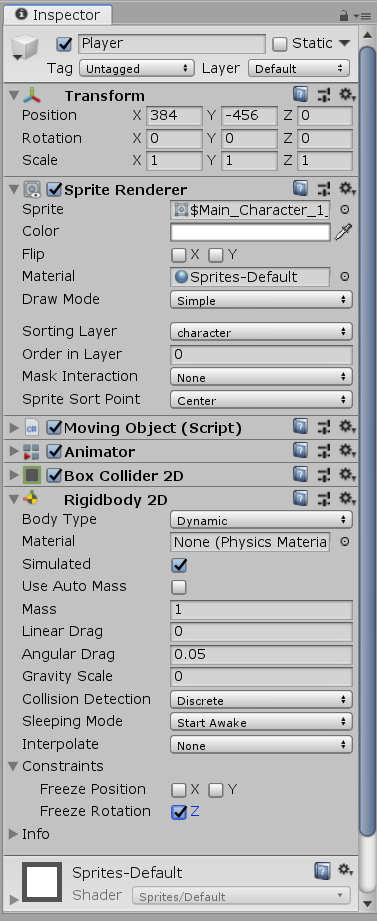Open Sleeping Mode dropdown

(x=261, y=722)
